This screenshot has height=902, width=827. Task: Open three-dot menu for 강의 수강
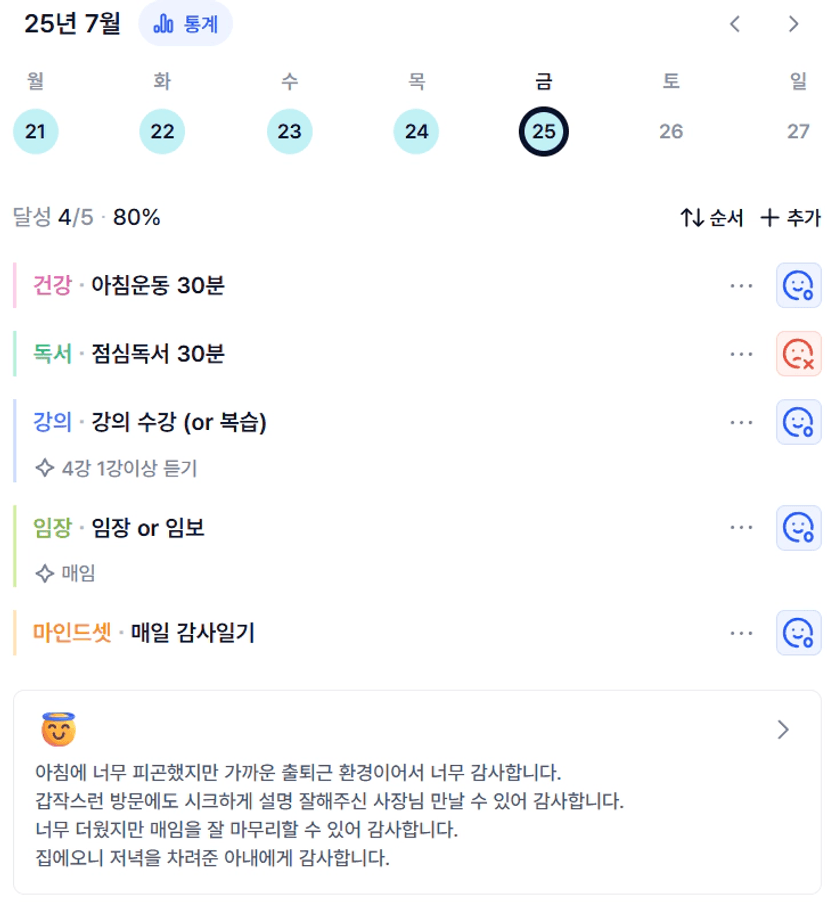[741, 422]
